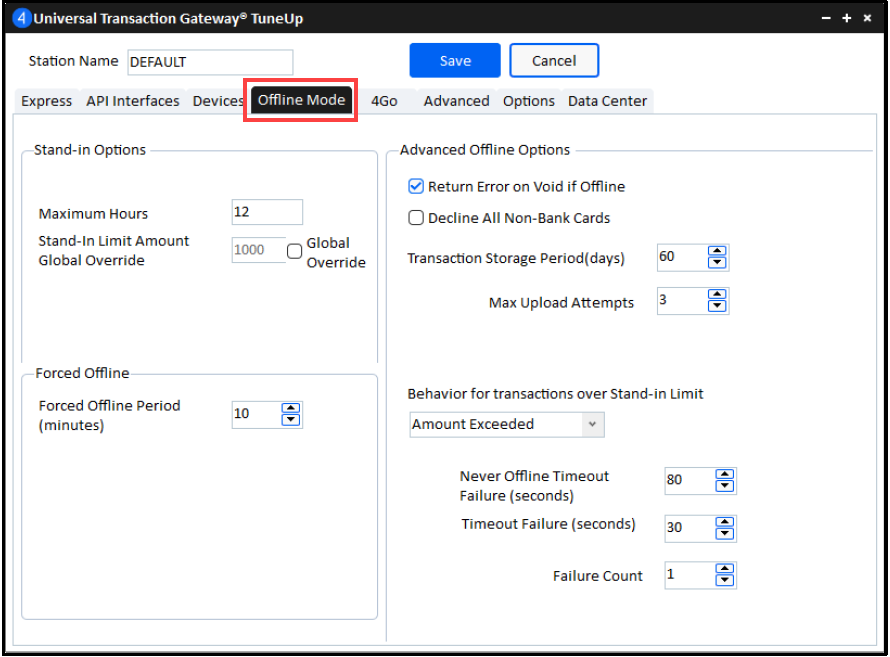Enable Decline All Non-Bank Cards
This screenshot has height=657, width=890.
[416, 218]
